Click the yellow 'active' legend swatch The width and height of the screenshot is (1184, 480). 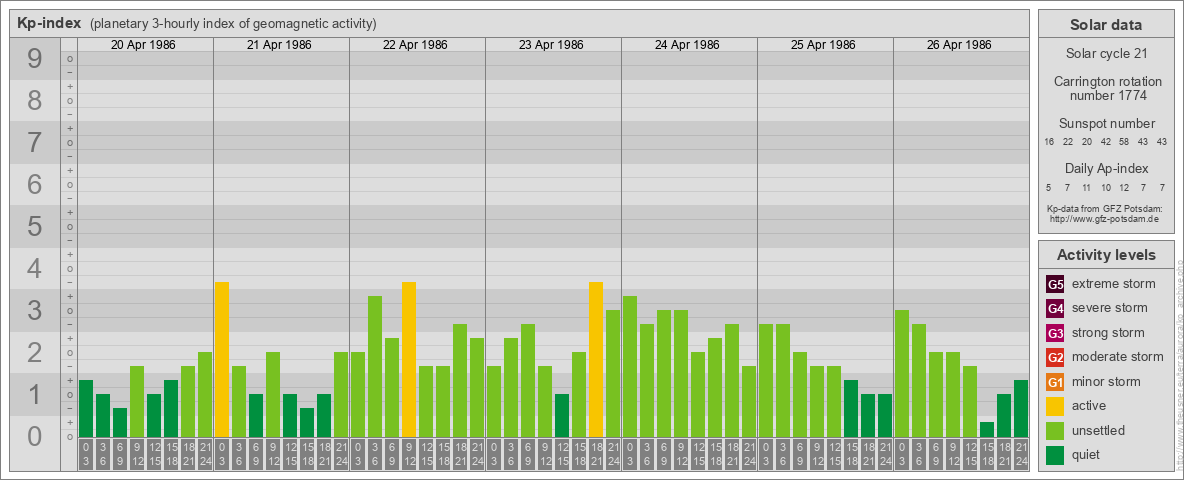(1055, 406)
